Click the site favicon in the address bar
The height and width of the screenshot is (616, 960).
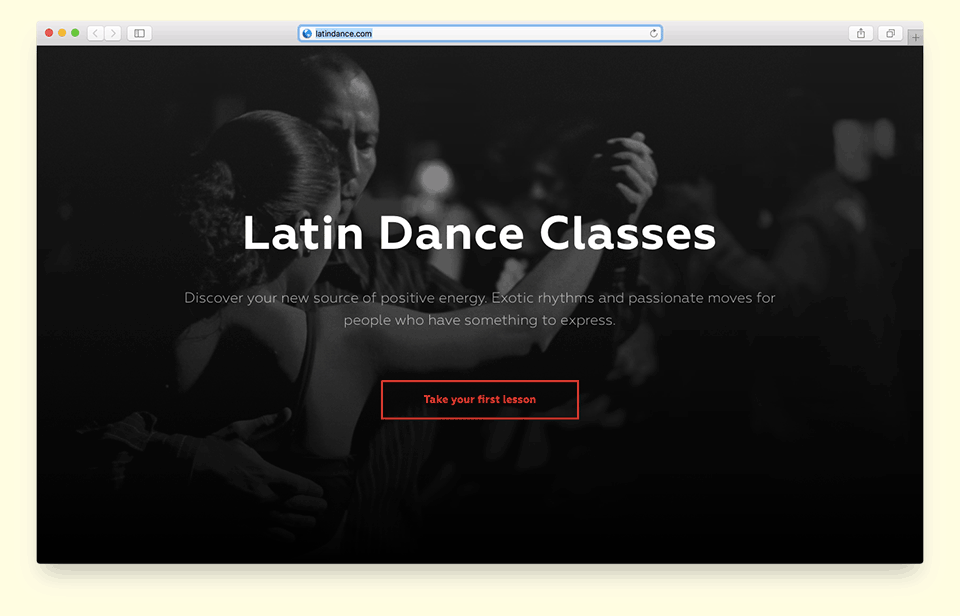click(x=306, y=32)
